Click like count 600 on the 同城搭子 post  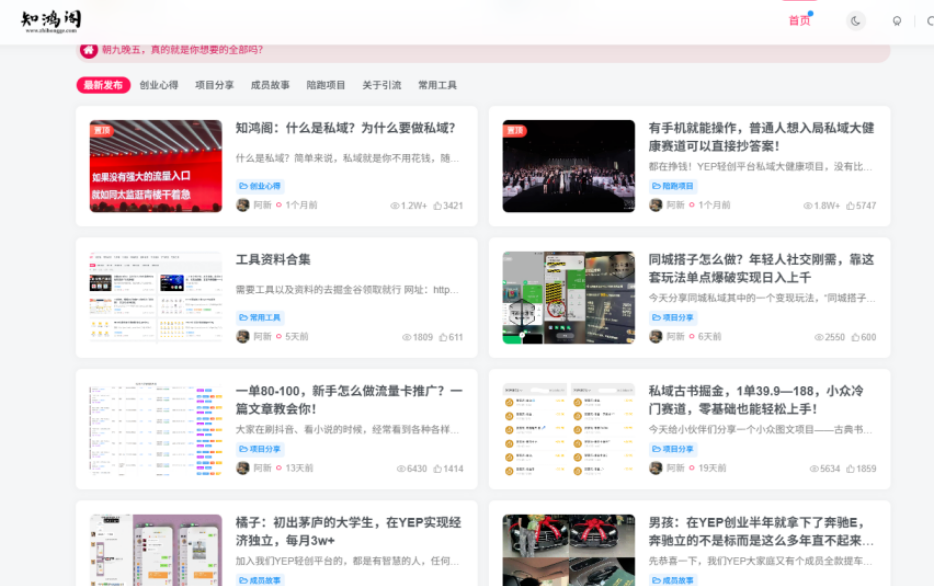(x=862, y=337)
